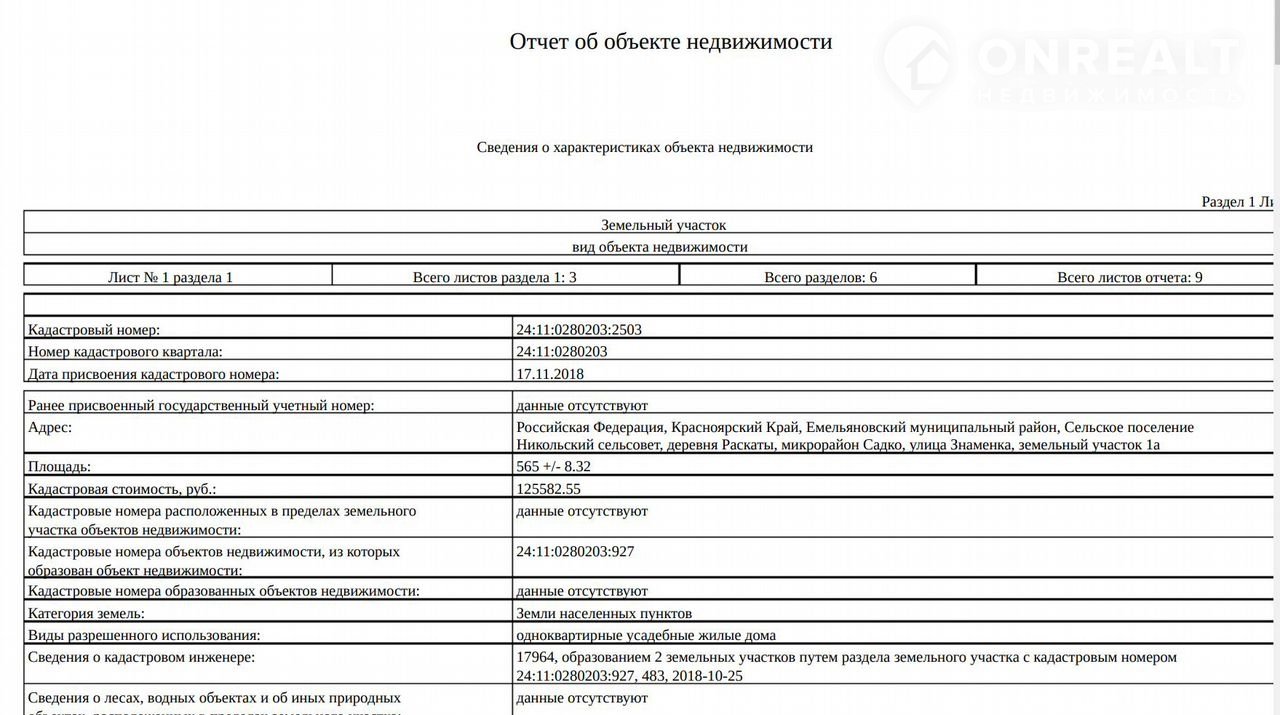1280x715 pixels.
Task: Select the cadastral number value 24:11:0280203:2503
Action: pyautogui.click(x=578, y=329)
